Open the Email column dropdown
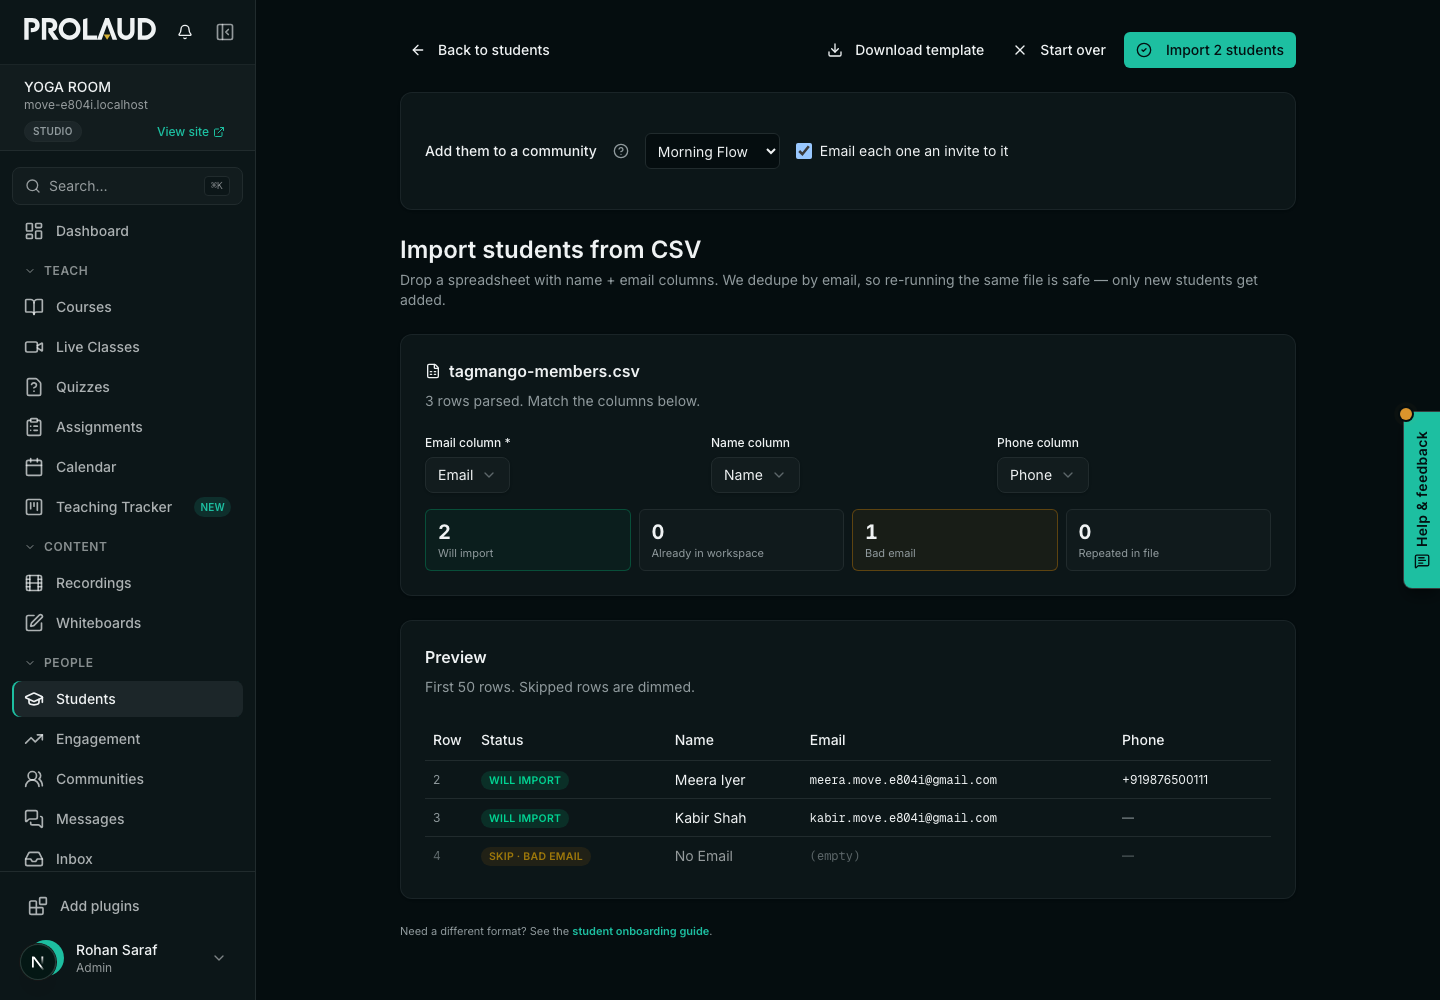This screenshot has width=1440, height=1000. point(467,475)
